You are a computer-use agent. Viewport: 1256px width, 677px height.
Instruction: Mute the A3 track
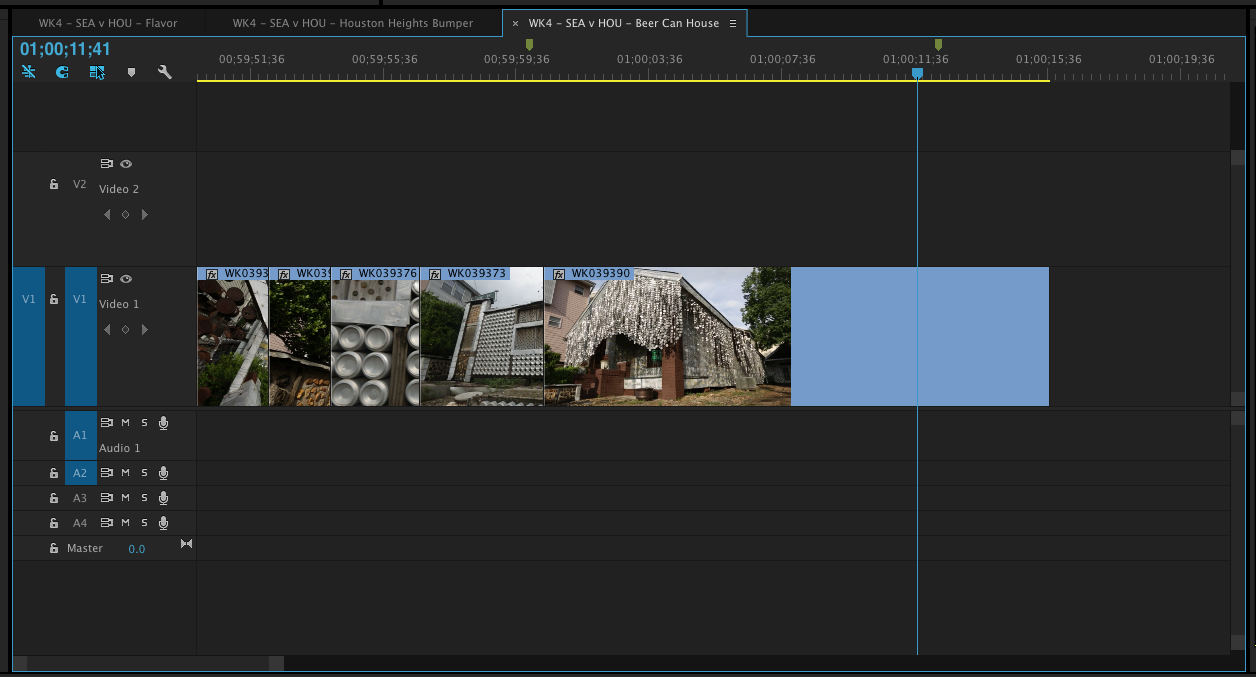pos(126,498)
